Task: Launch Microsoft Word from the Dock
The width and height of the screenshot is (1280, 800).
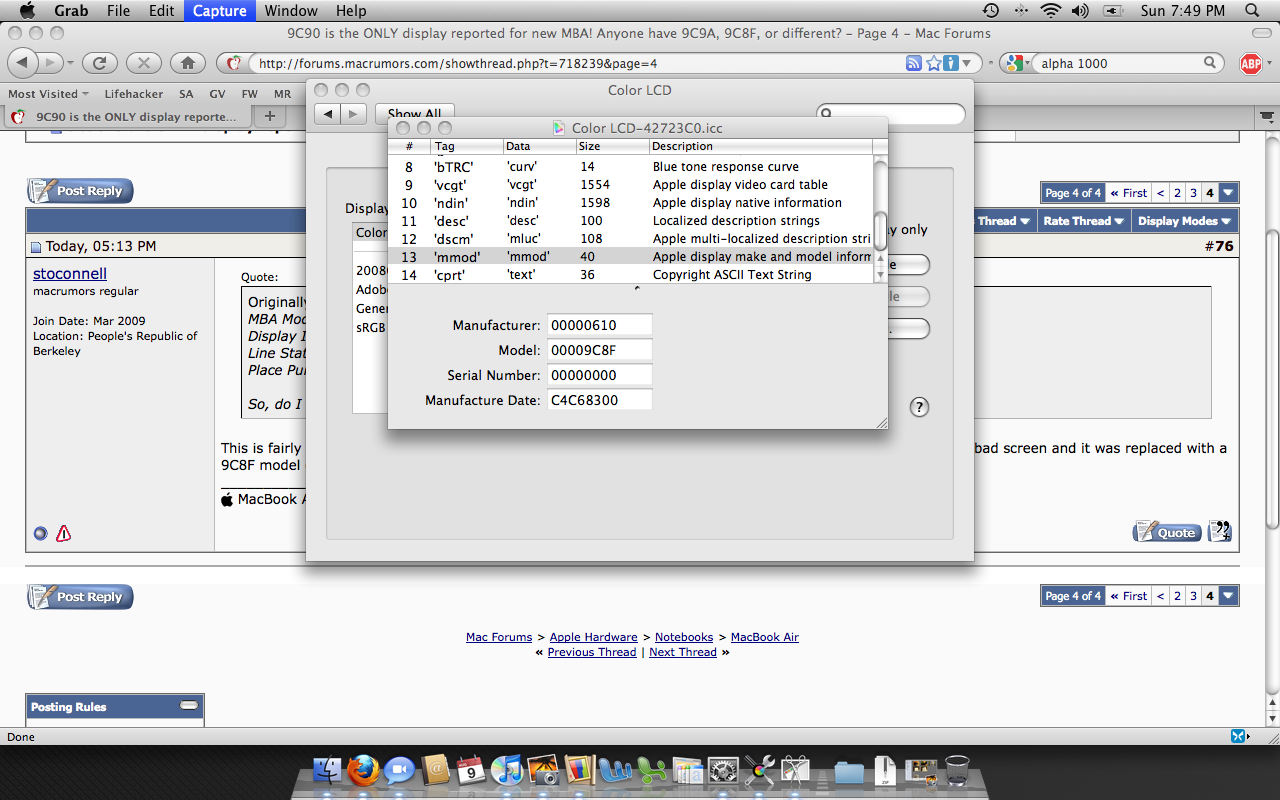Action: 614,770
